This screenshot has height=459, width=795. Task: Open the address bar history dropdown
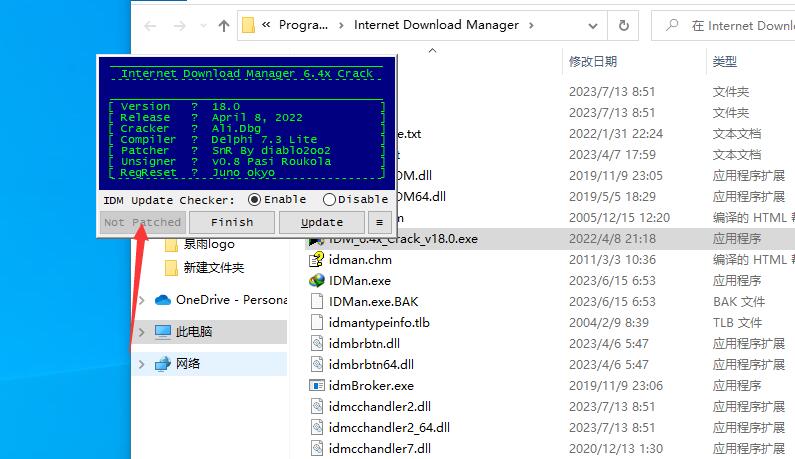tap(591, 25)
